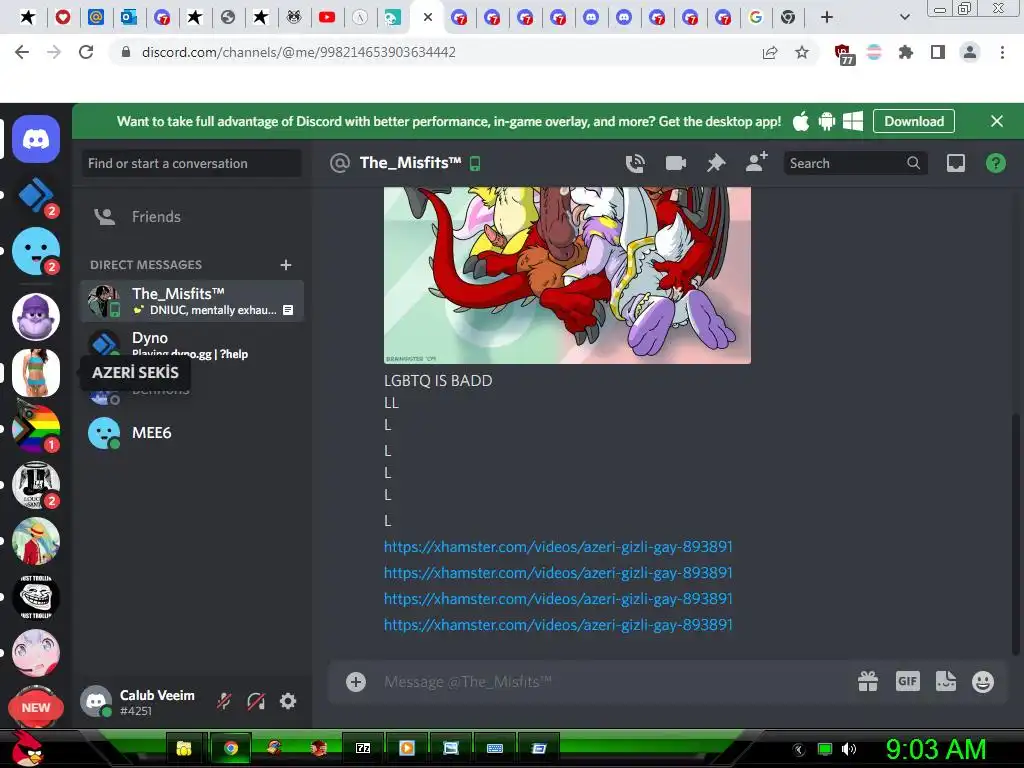Open the Dyno direct message
Image resolution: width=1024 pixels, height=768 pixels.
192,345
